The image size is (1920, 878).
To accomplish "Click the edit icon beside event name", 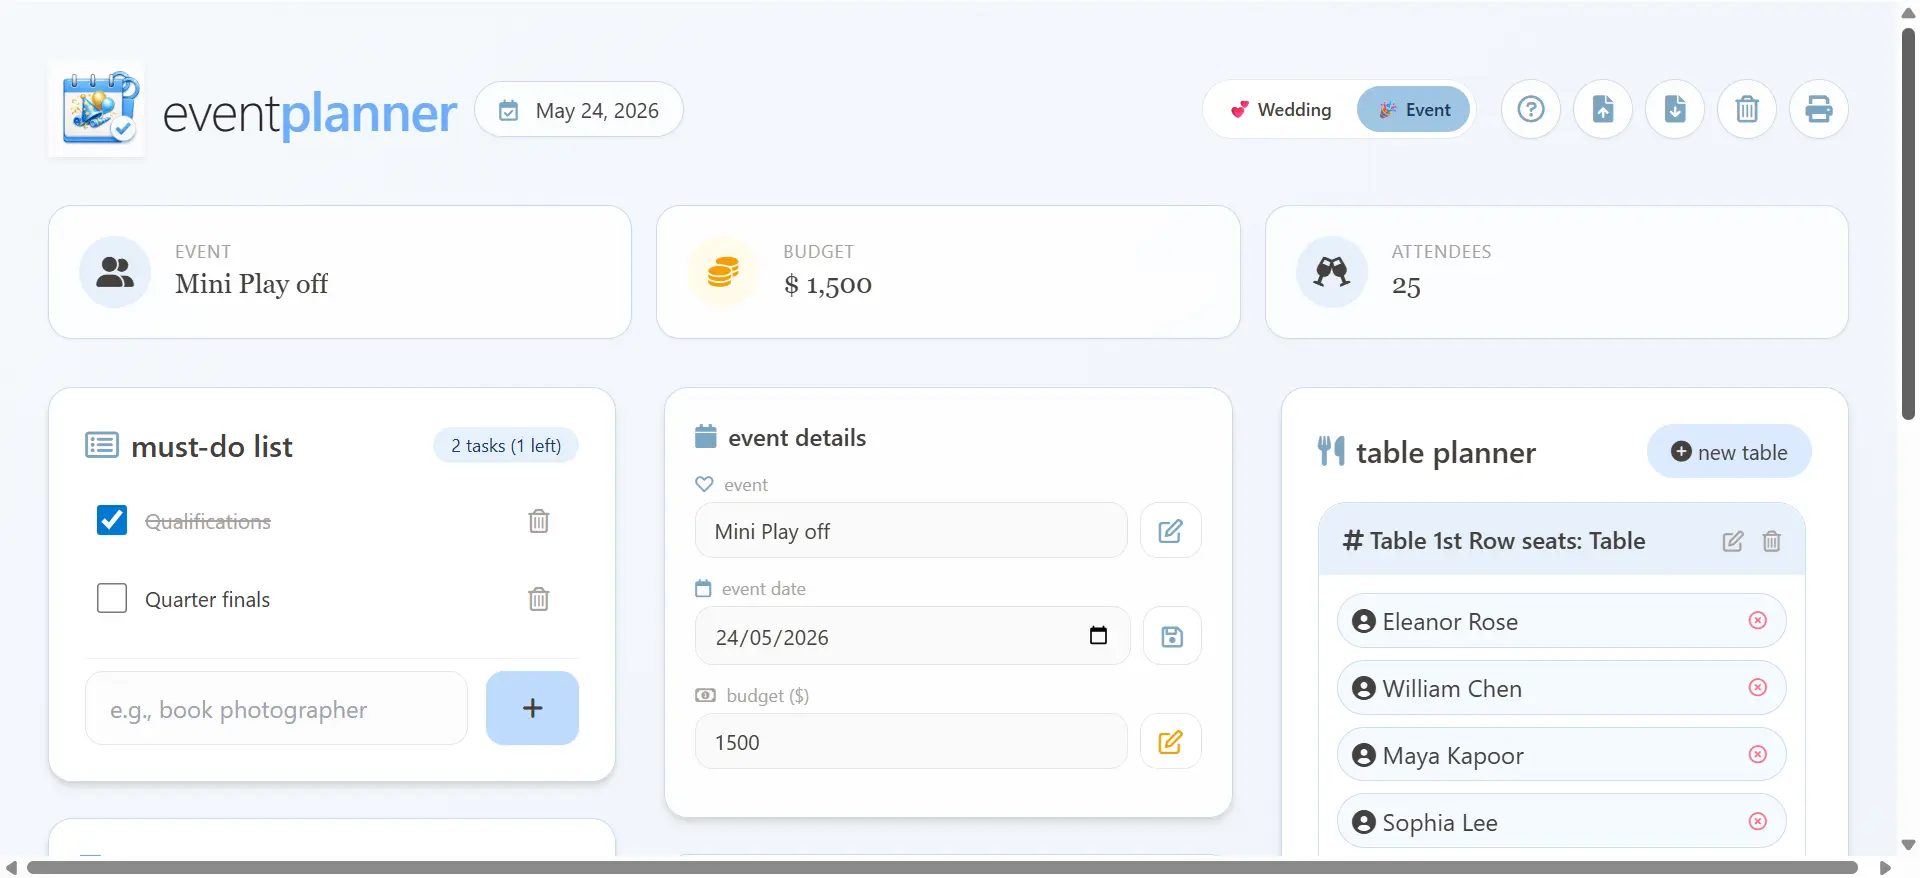I will tap(1171, 530).
